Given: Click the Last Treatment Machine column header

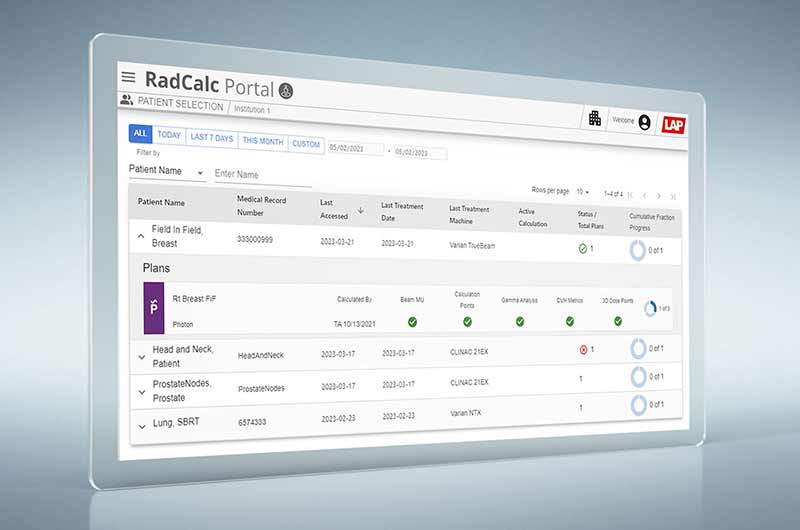Looking at the screenshot, I should (469, 215).
